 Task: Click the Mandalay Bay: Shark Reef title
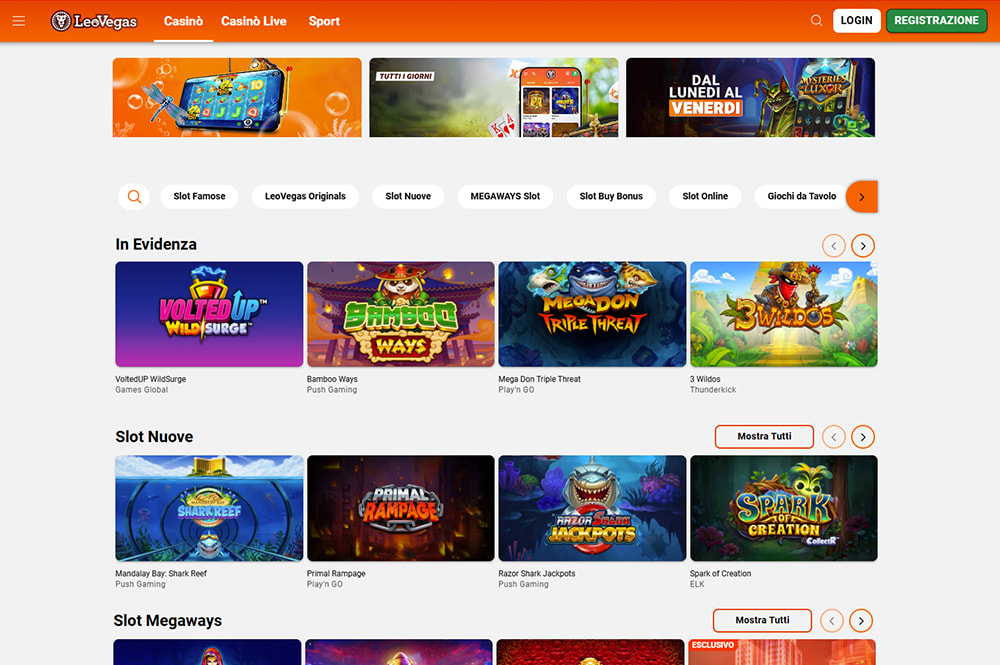(161, 573)
